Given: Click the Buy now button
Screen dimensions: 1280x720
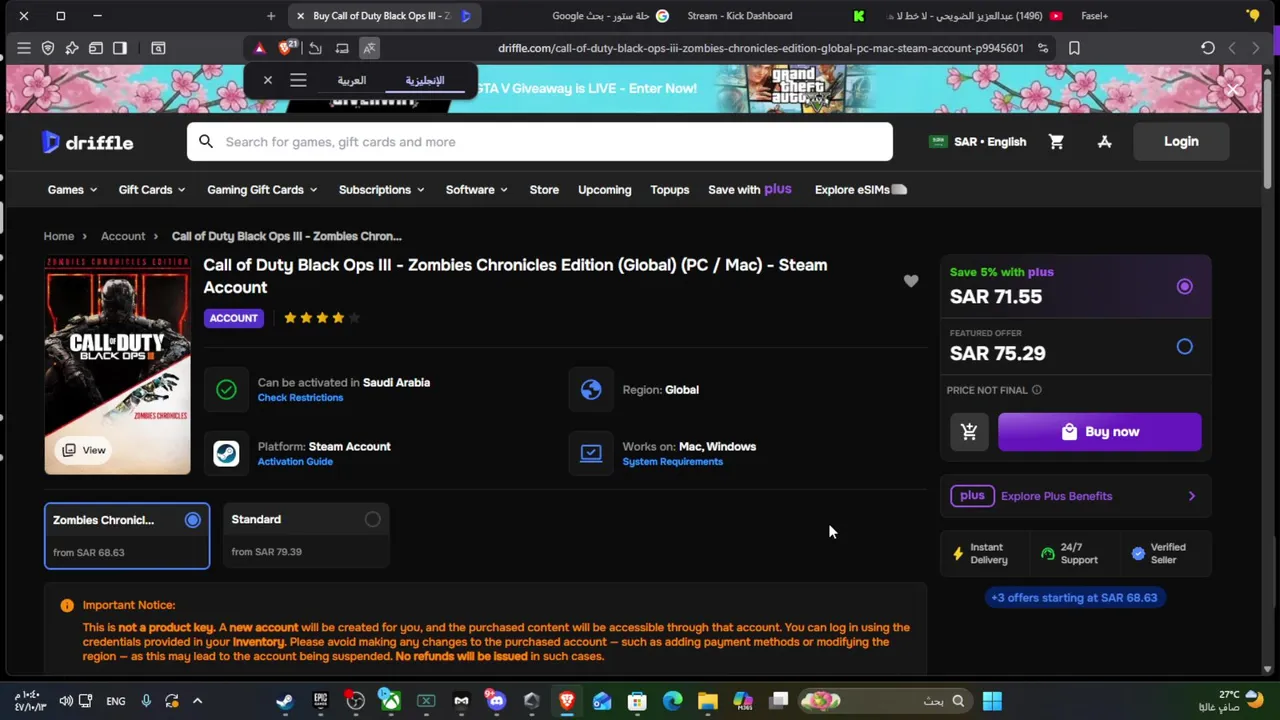Looking at the screenshot, I should 1100,432.
